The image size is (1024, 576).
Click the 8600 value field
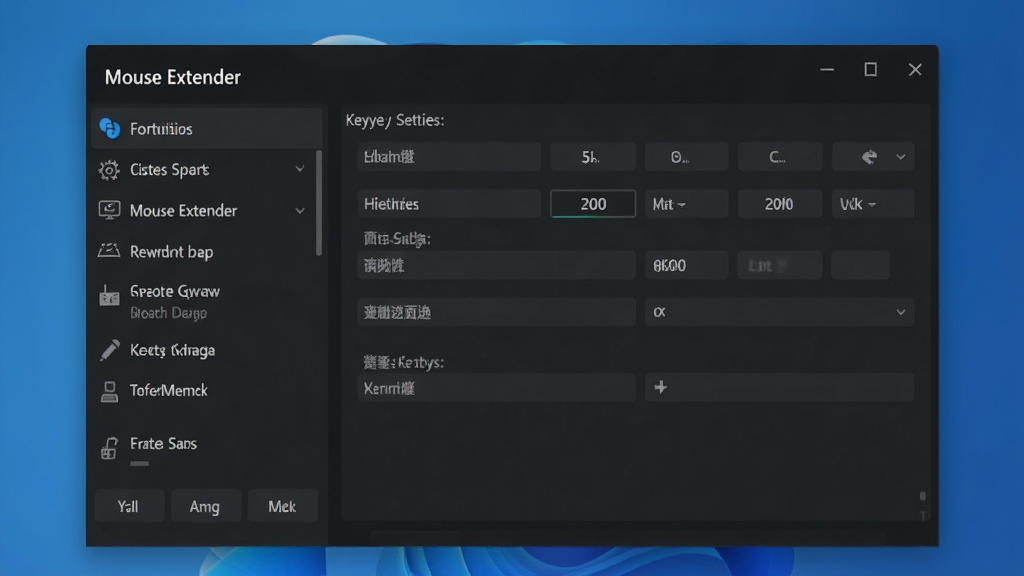[x=686, y=265]
